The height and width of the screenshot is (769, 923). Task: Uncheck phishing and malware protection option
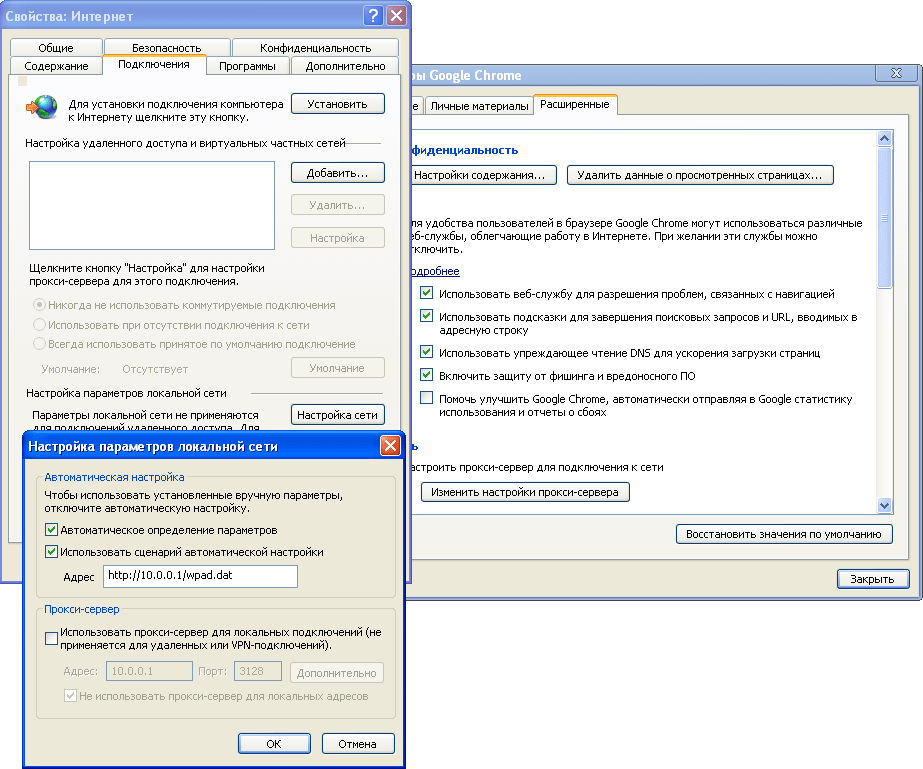(x=427, y=376)
